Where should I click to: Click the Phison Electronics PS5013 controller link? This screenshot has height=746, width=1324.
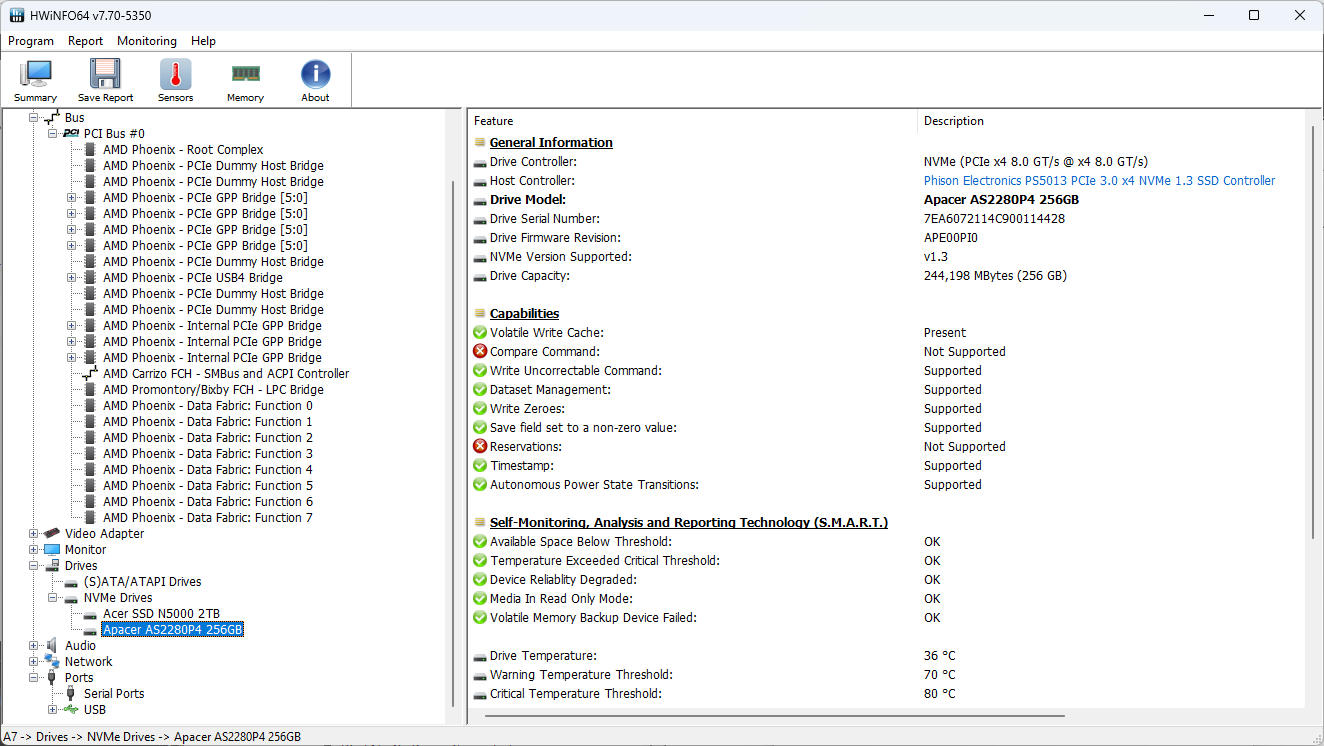point(1099,181)
